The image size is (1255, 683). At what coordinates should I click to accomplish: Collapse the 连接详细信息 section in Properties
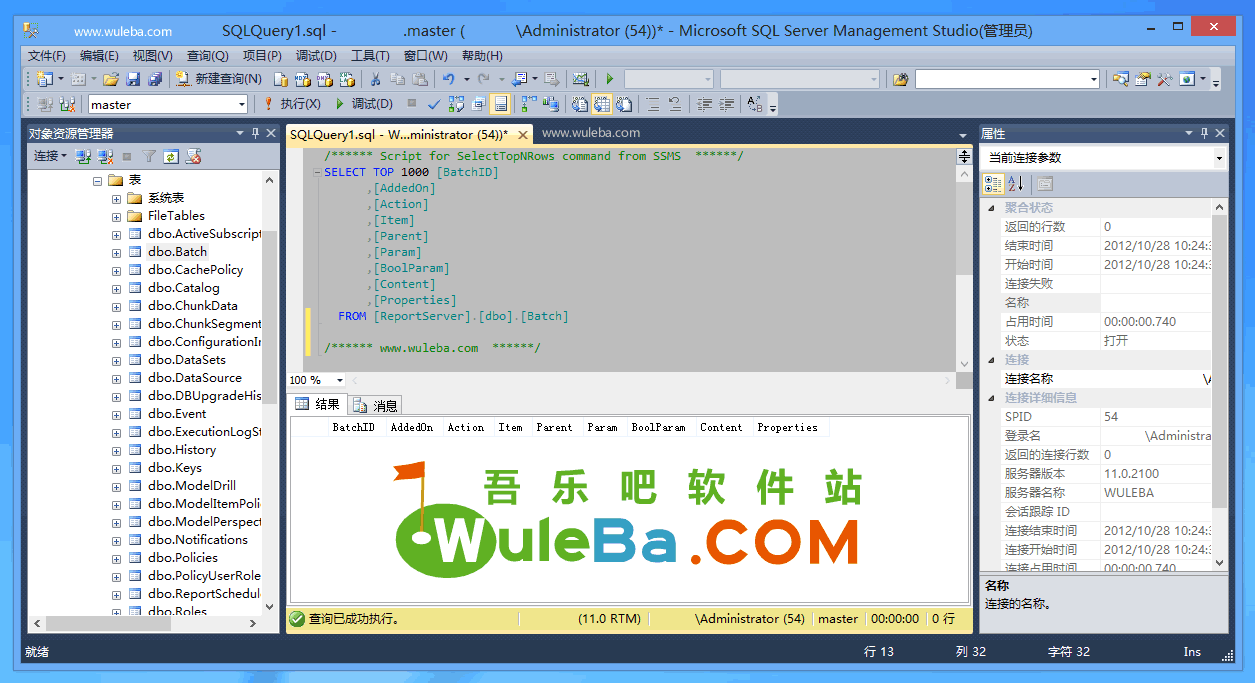click(x=992, y=398)
